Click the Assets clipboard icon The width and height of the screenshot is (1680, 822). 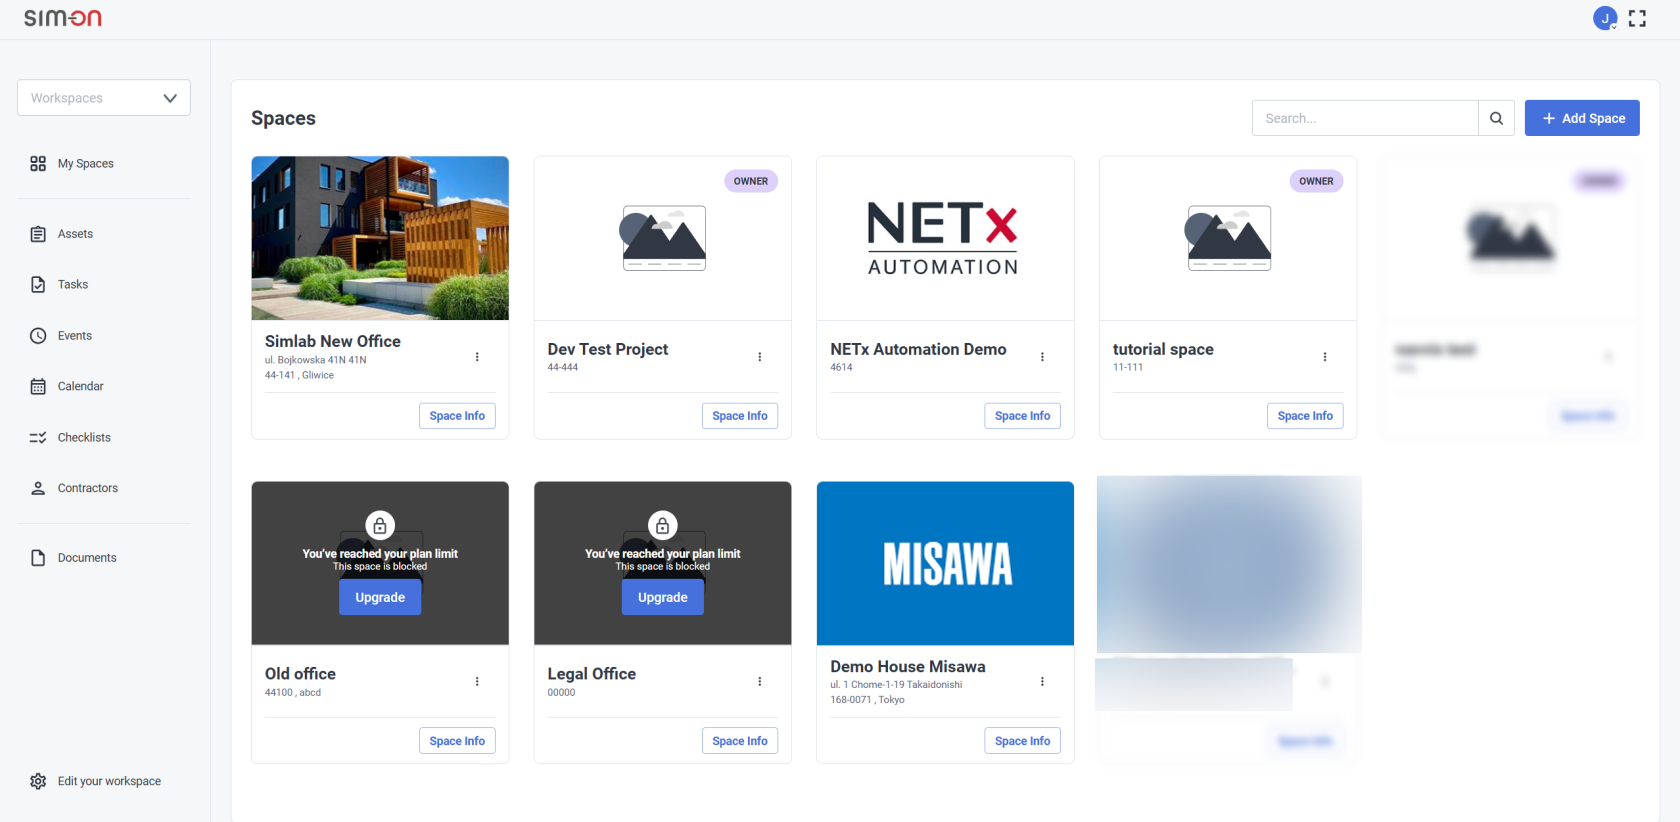point(38,234)
